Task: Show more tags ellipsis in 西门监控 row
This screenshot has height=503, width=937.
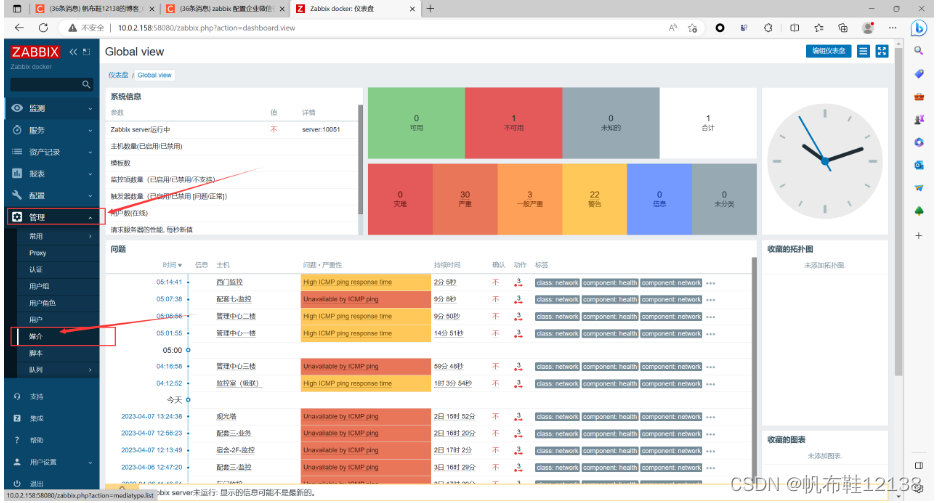Action: click(711, 284)
